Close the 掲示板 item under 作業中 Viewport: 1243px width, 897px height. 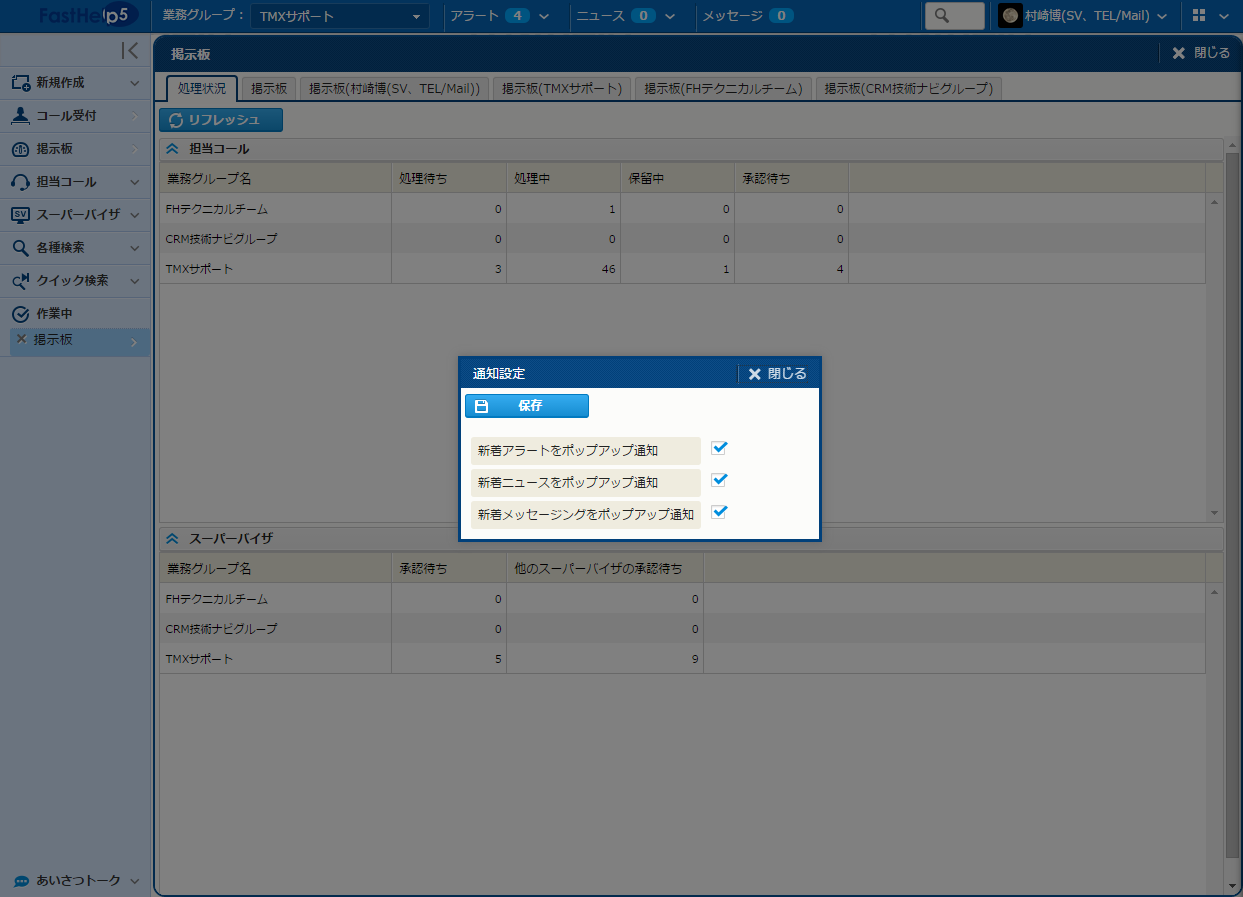(21, 340)
